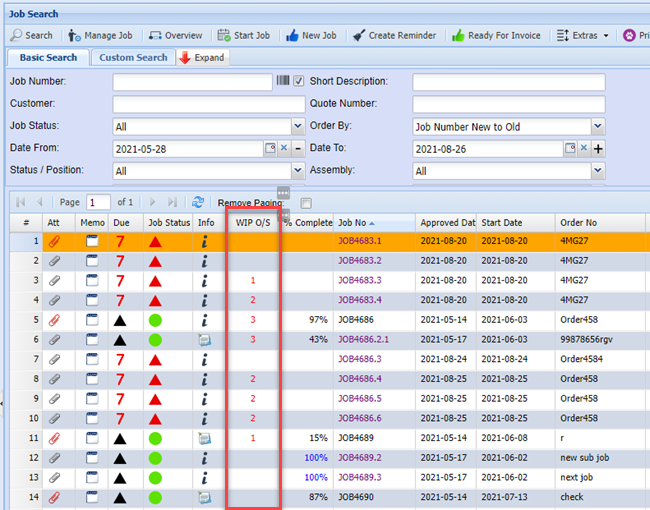Viewport: 650px width, 510px height.
Task: Open the Job Status dropdown
Action: pos(298,127)
